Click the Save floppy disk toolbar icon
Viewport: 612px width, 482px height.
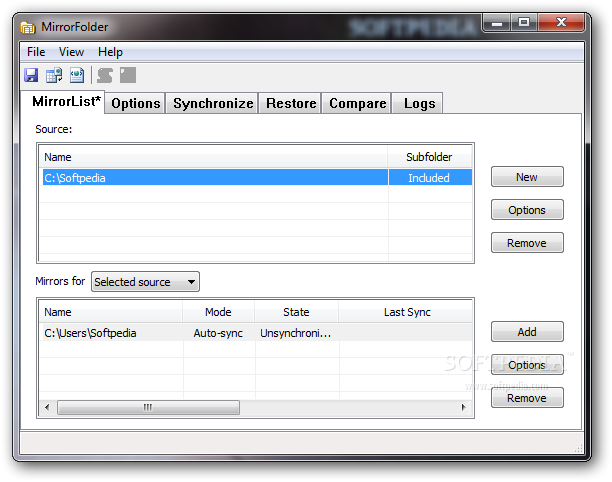coord(31,75)
